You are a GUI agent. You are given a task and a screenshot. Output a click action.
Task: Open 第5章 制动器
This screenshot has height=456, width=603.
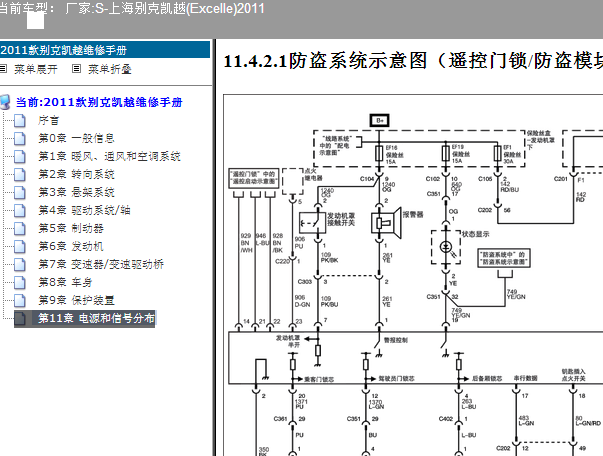71,228
